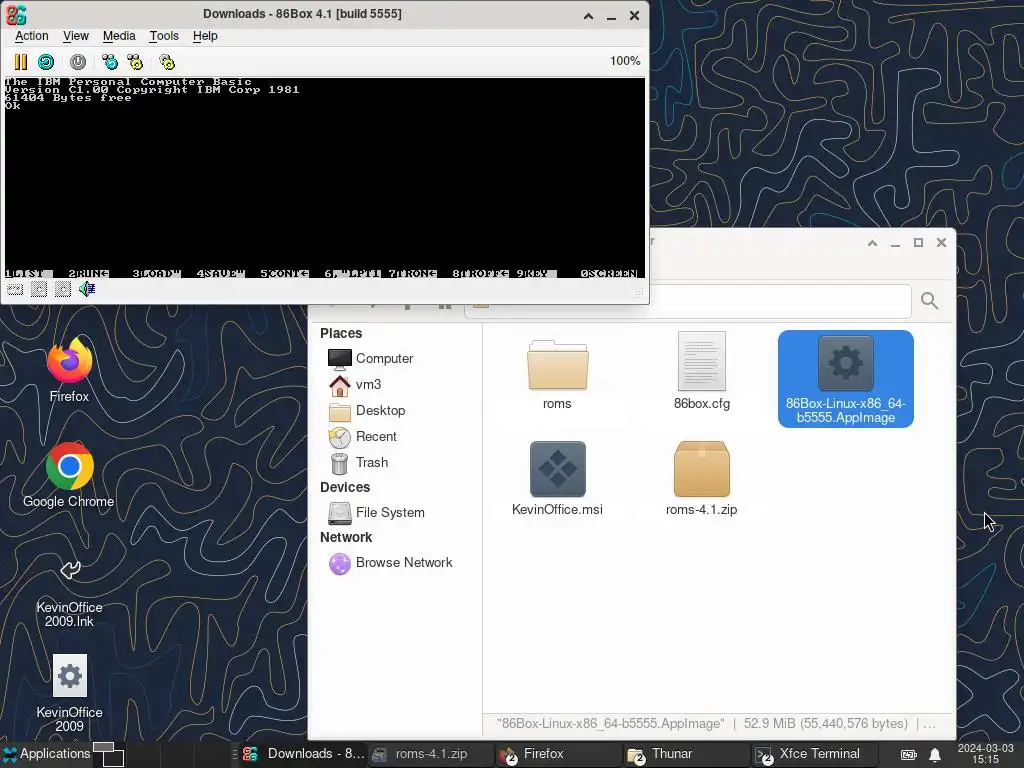Click the 86Box icon in its title bar
This screenshot has height=768, width=1024.
pyautogui.click(x=16, y=14)
